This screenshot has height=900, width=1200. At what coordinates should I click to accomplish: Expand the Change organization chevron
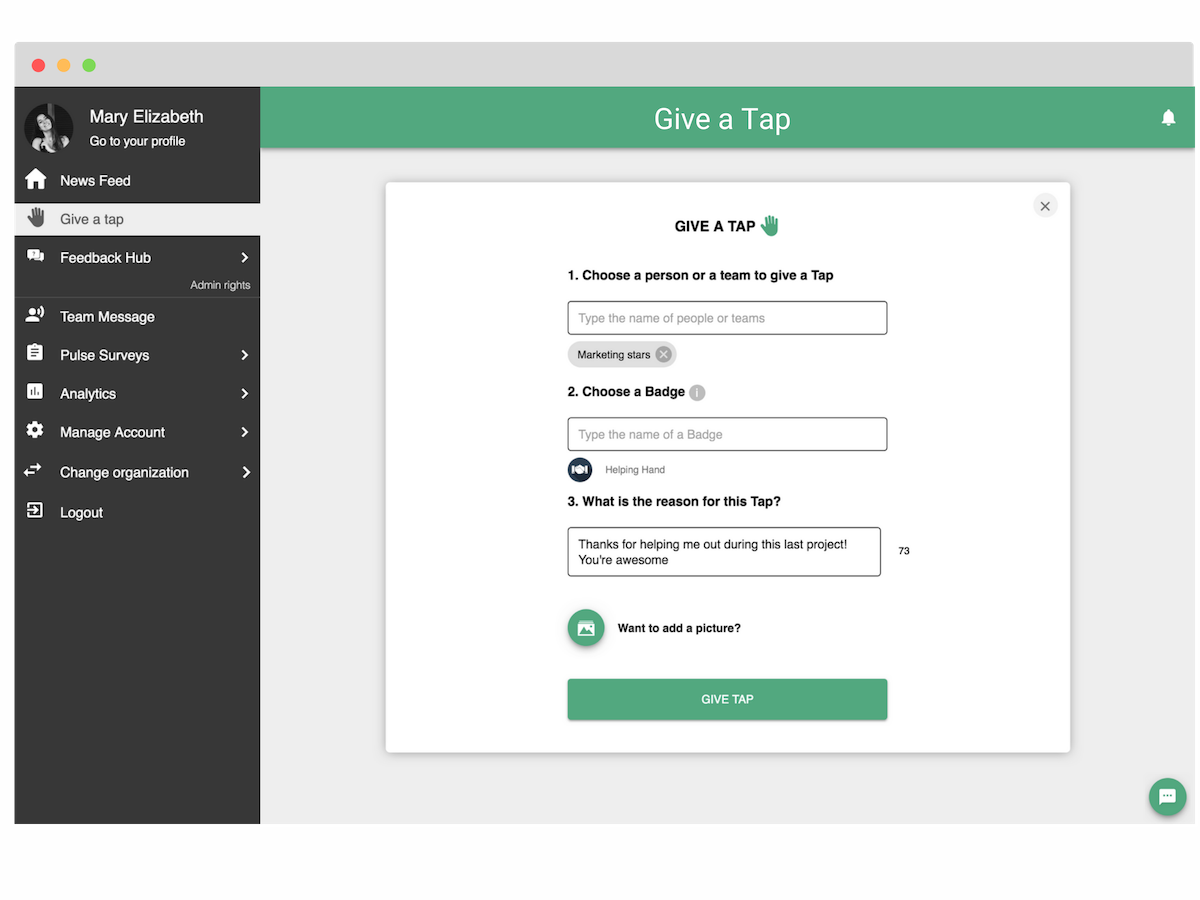point(246,472)
